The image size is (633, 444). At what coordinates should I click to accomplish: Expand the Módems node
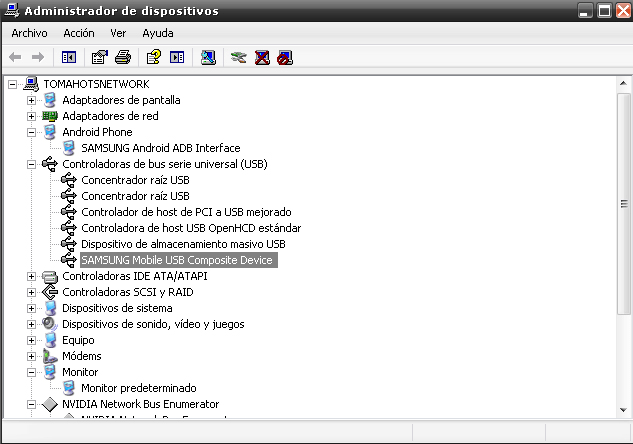click(31, 356)
